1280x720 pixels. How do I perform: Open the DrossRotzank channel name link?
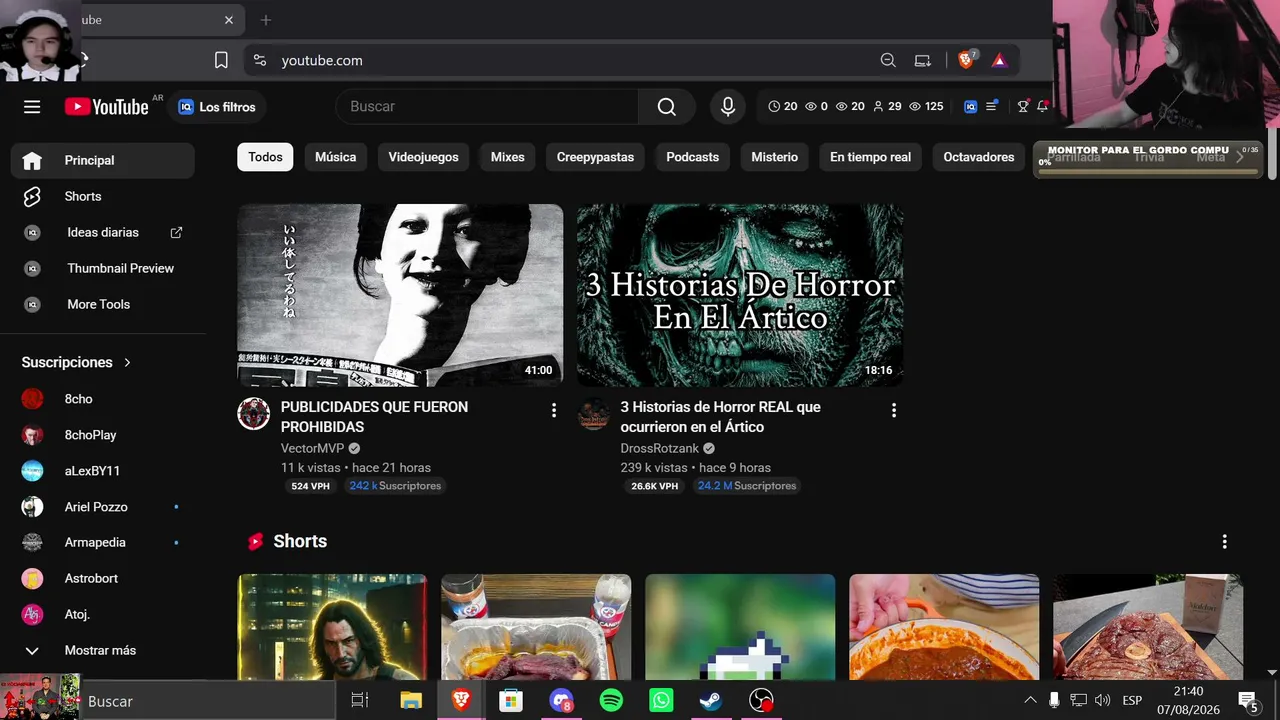[660, 449]
